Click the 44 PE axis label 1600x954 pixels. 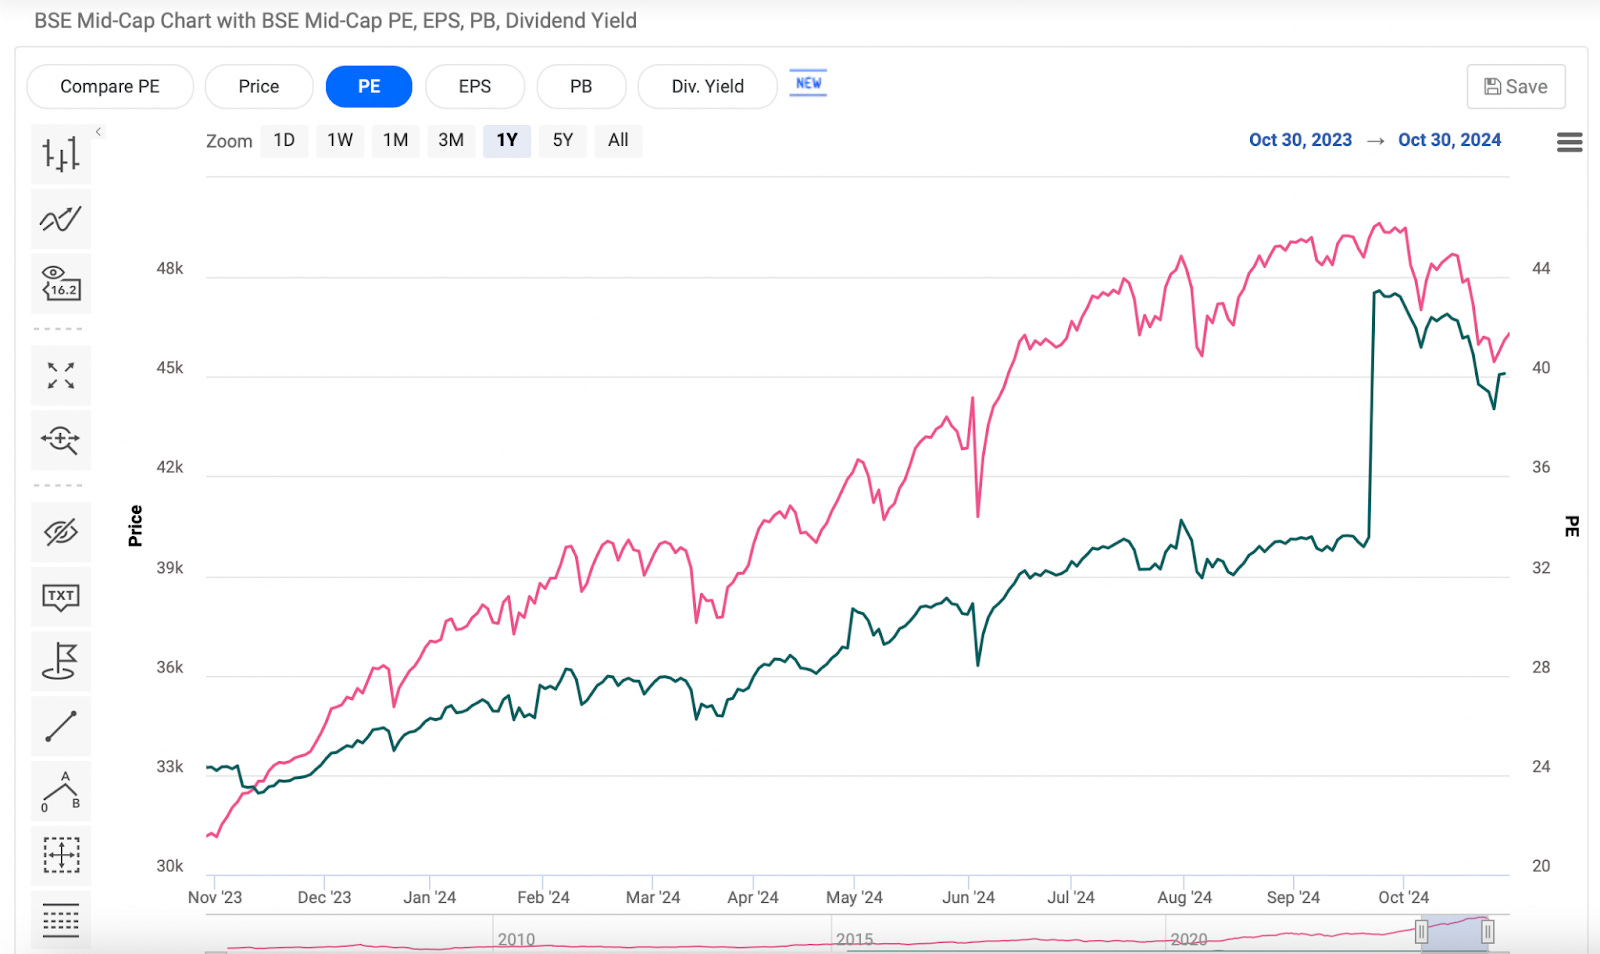click(x=1541, y=269)
